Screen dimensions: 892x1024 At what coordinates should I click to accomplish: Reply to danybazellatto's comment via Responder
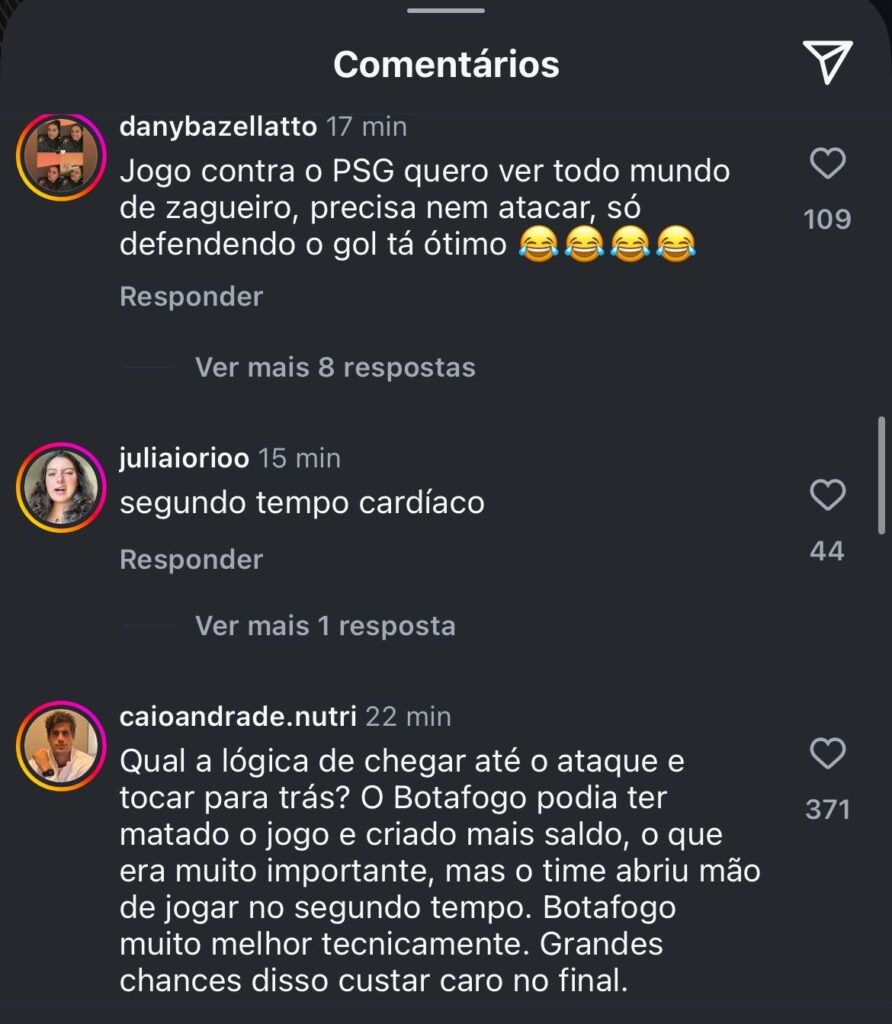pyautogui.click(x=191, y=297)
